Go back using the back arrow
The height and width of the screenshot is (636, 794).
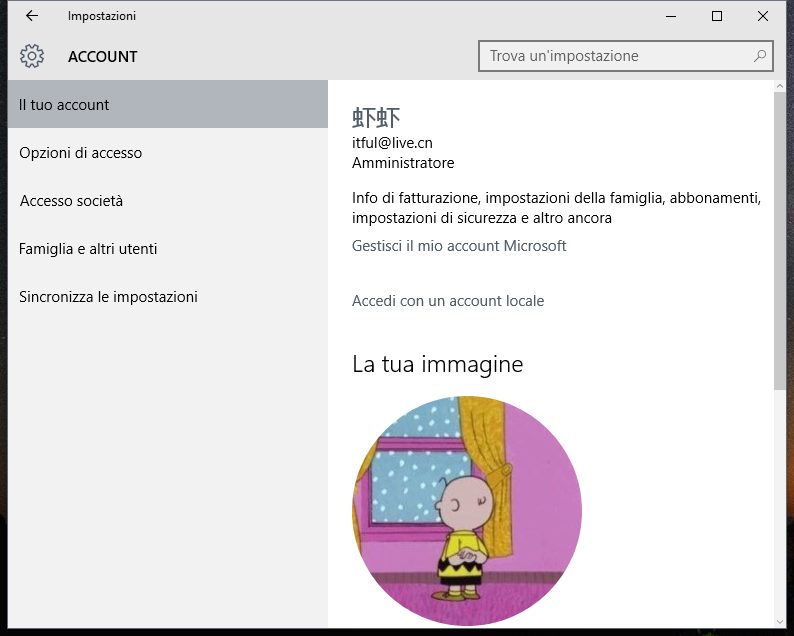[32, 16]
